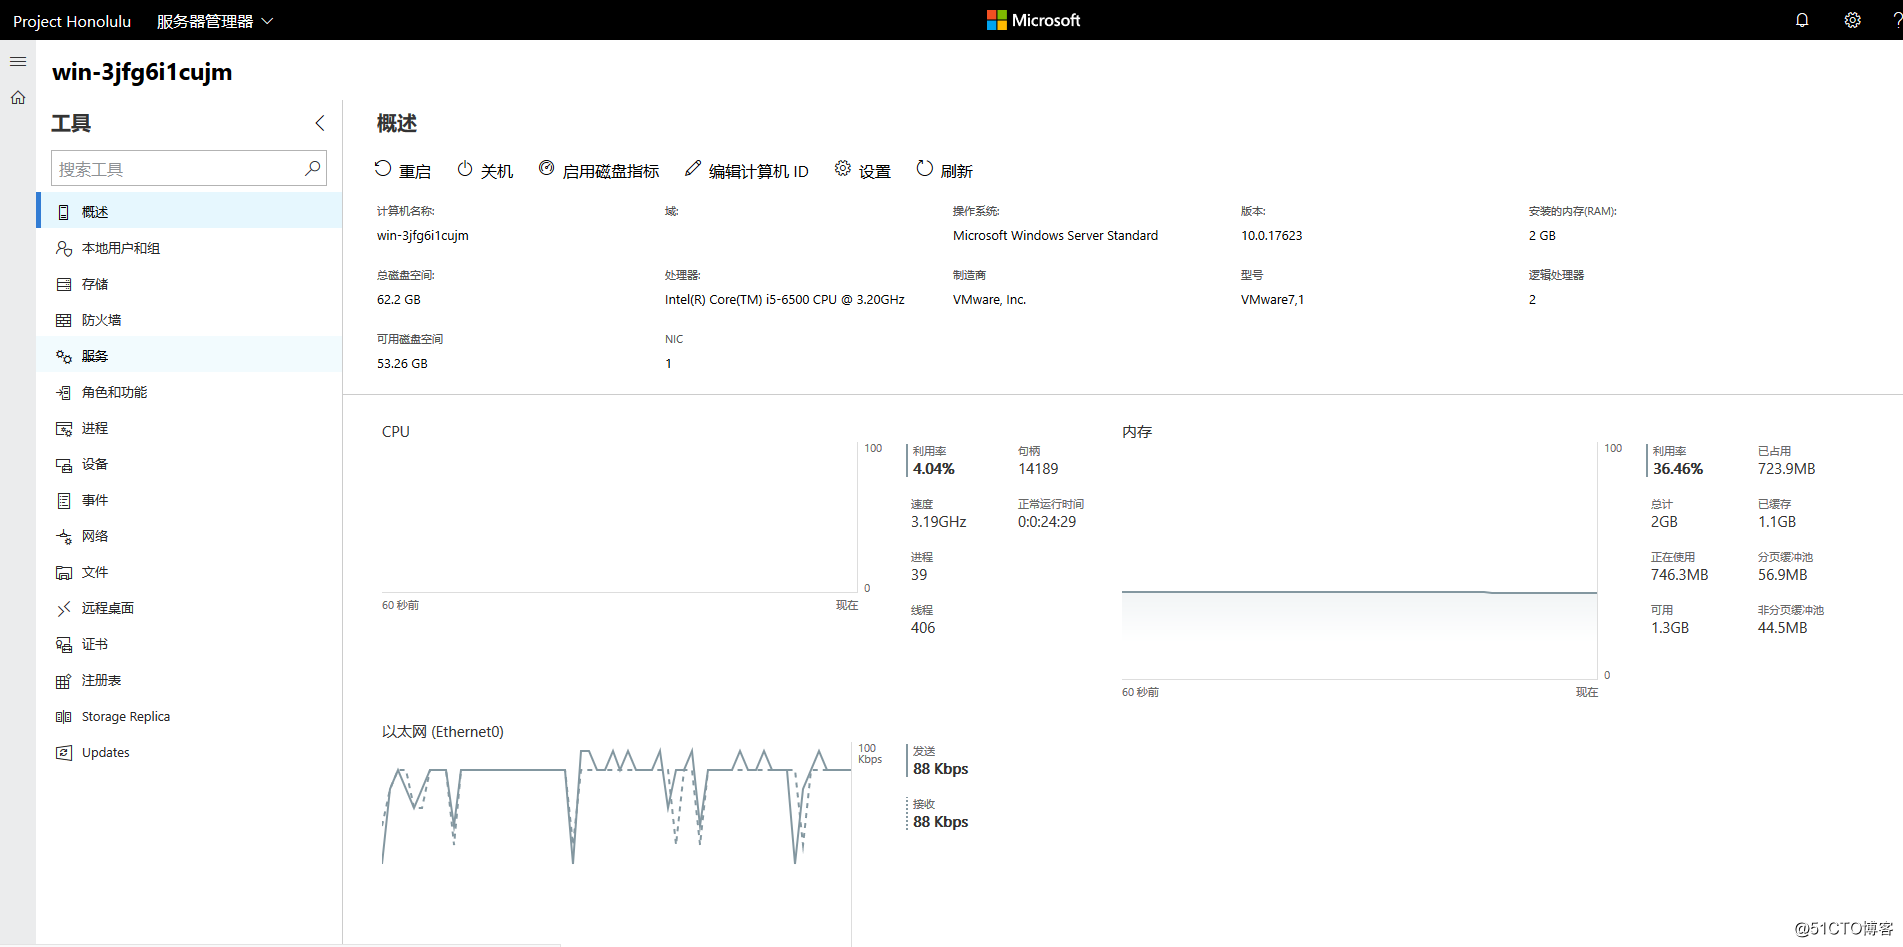Collapse the 工具 panel with chevron
The height and width of the screenshot is (947, 1903).
coord(320,123)
